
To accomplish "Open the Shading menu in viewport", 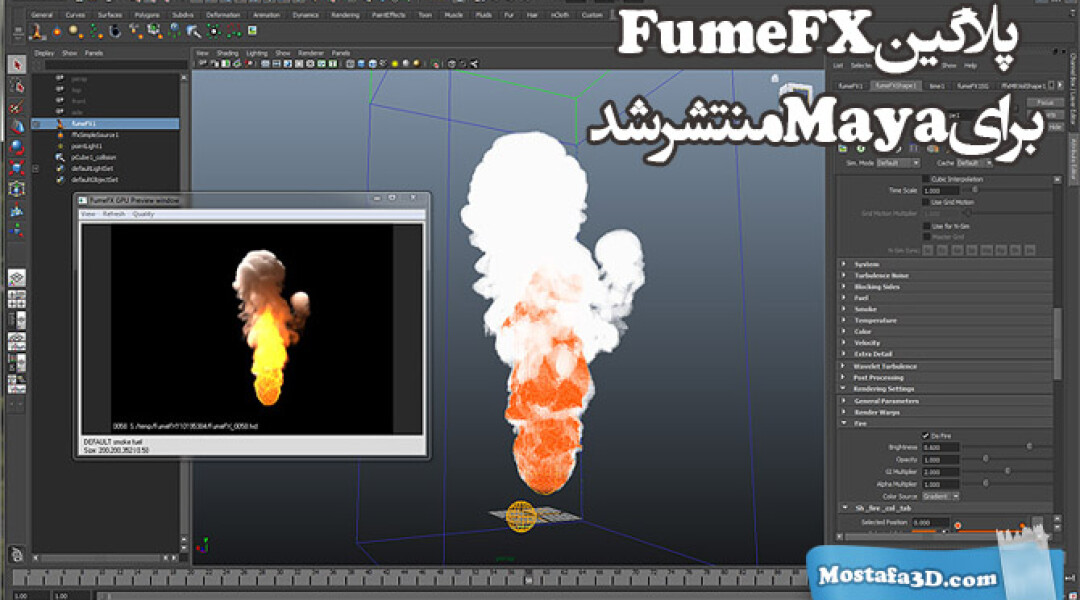I will [x=228, y=52].
